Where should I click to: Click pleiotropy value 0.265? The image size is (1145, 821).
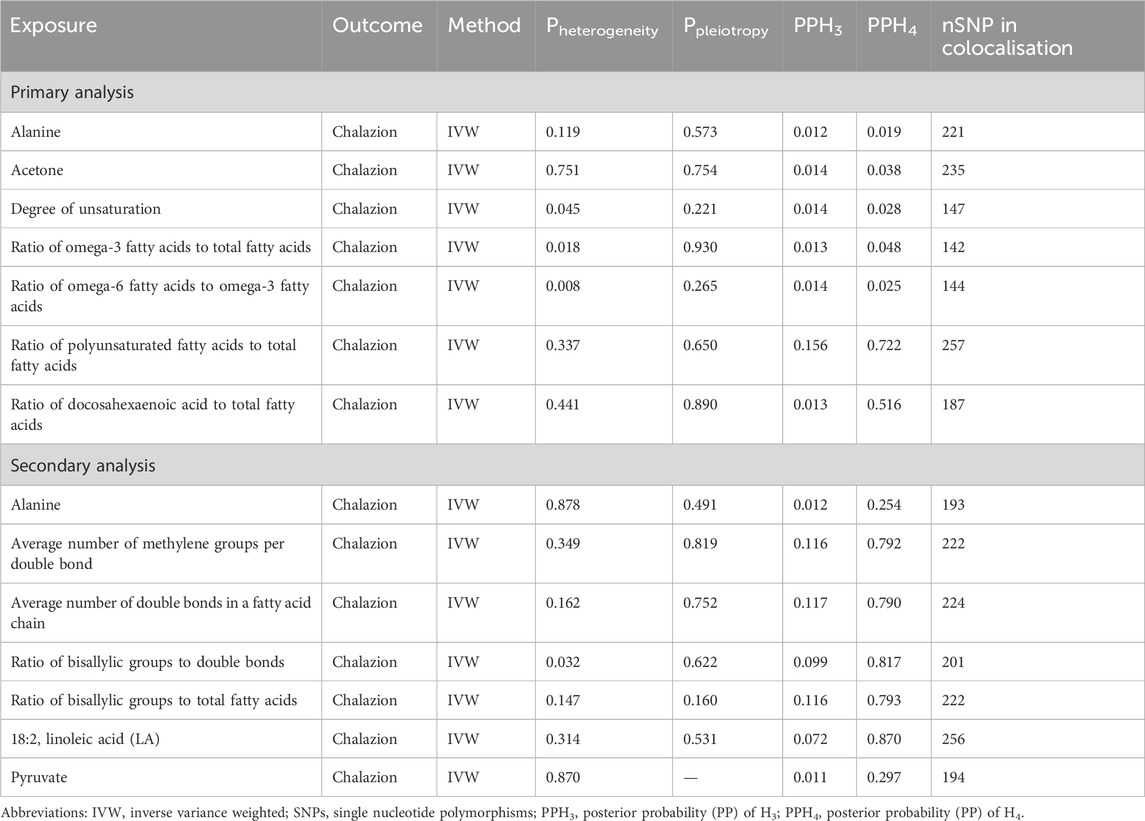coord(700,286)
